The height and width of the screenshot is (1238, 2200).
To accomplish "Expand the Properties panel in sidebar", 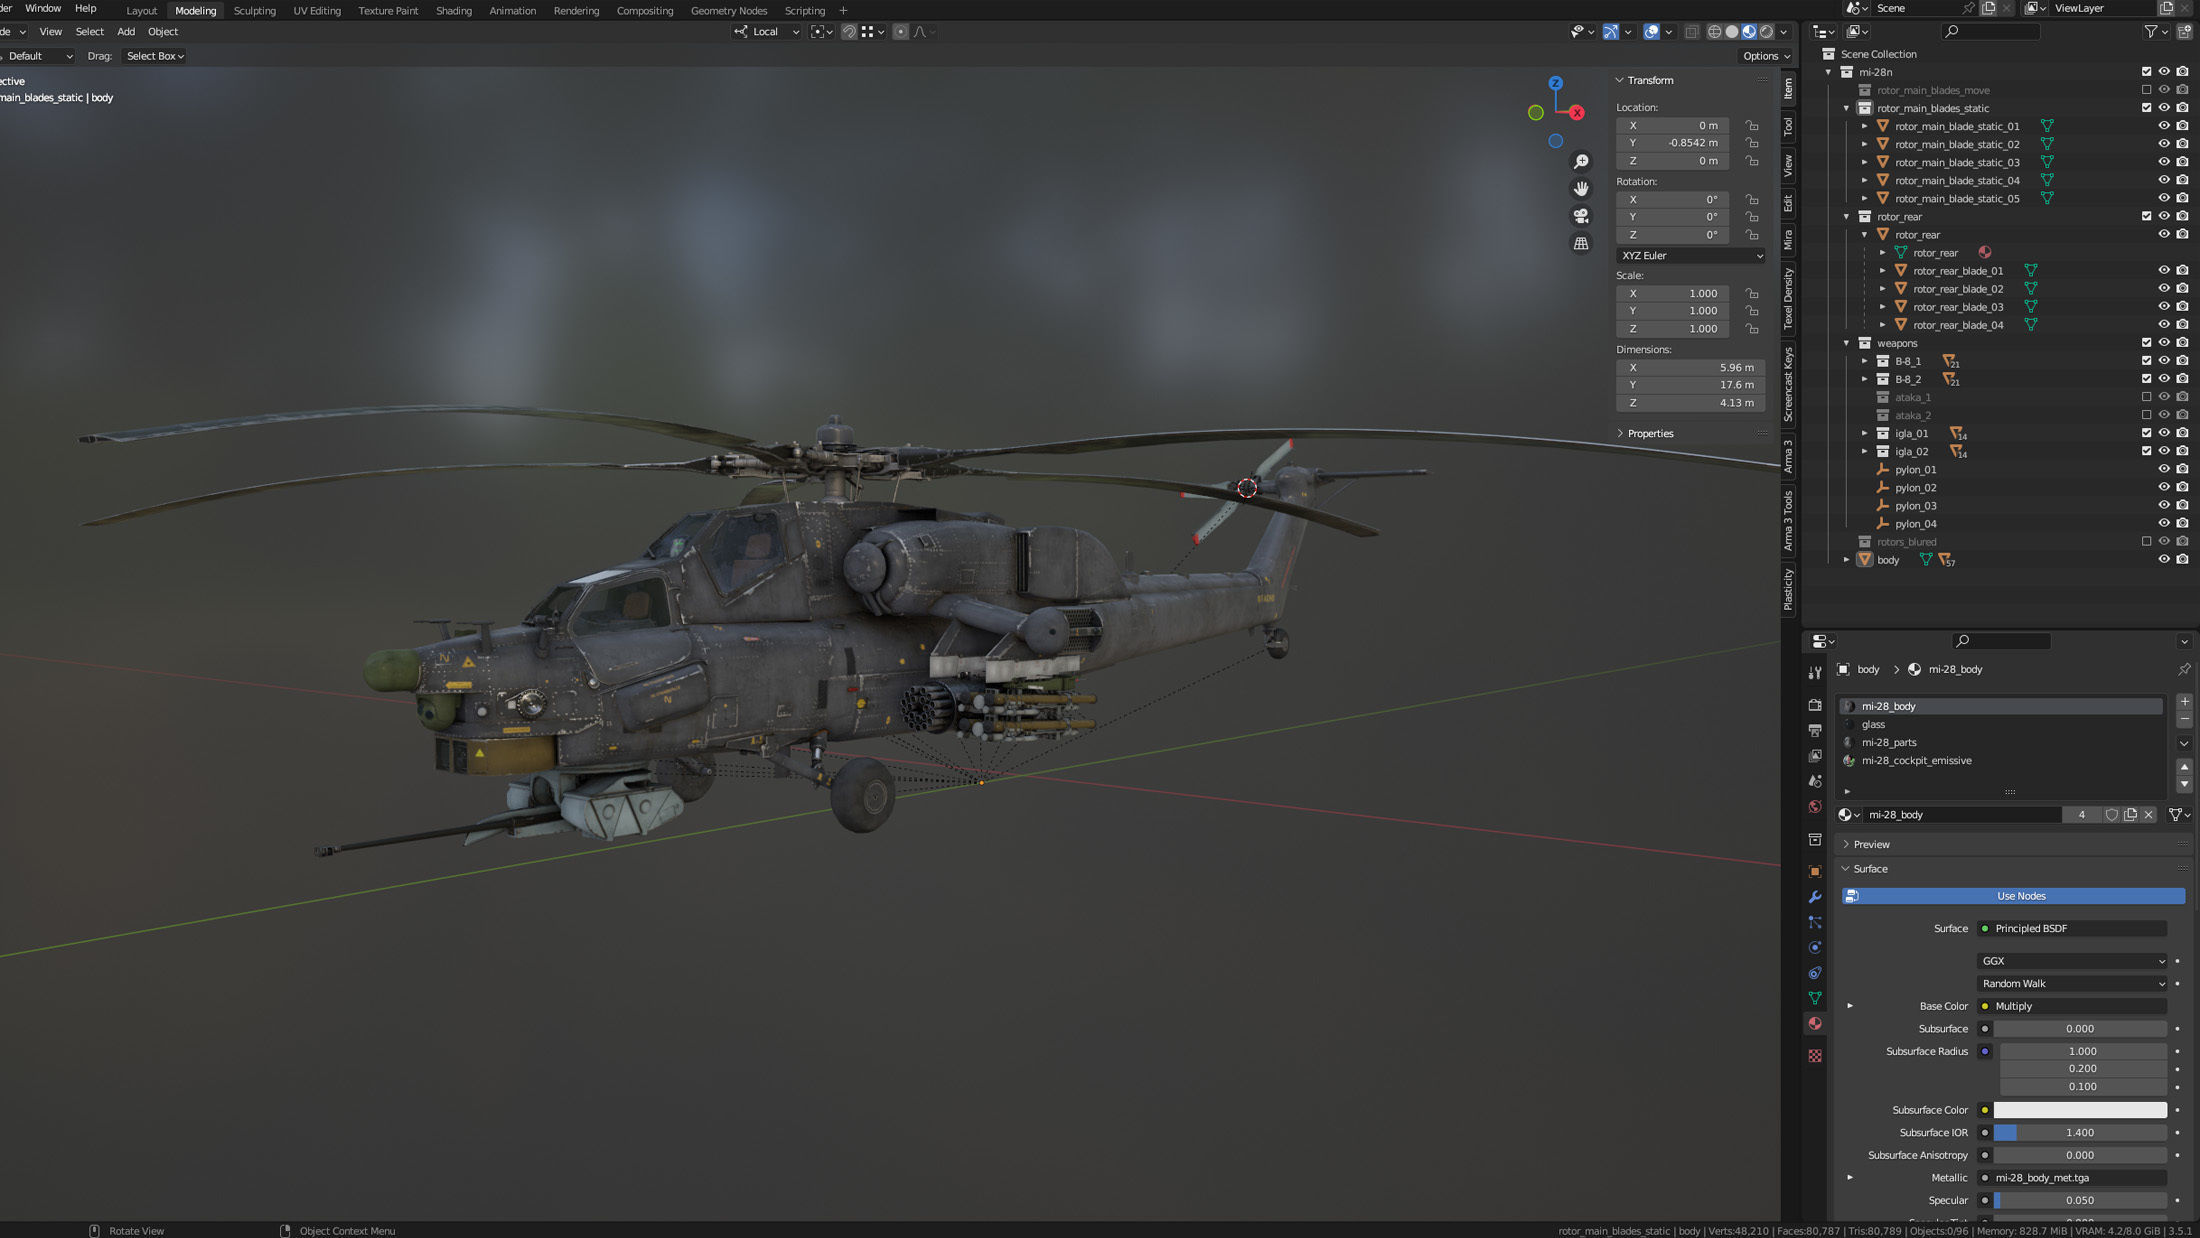I will pos(1620,434).
